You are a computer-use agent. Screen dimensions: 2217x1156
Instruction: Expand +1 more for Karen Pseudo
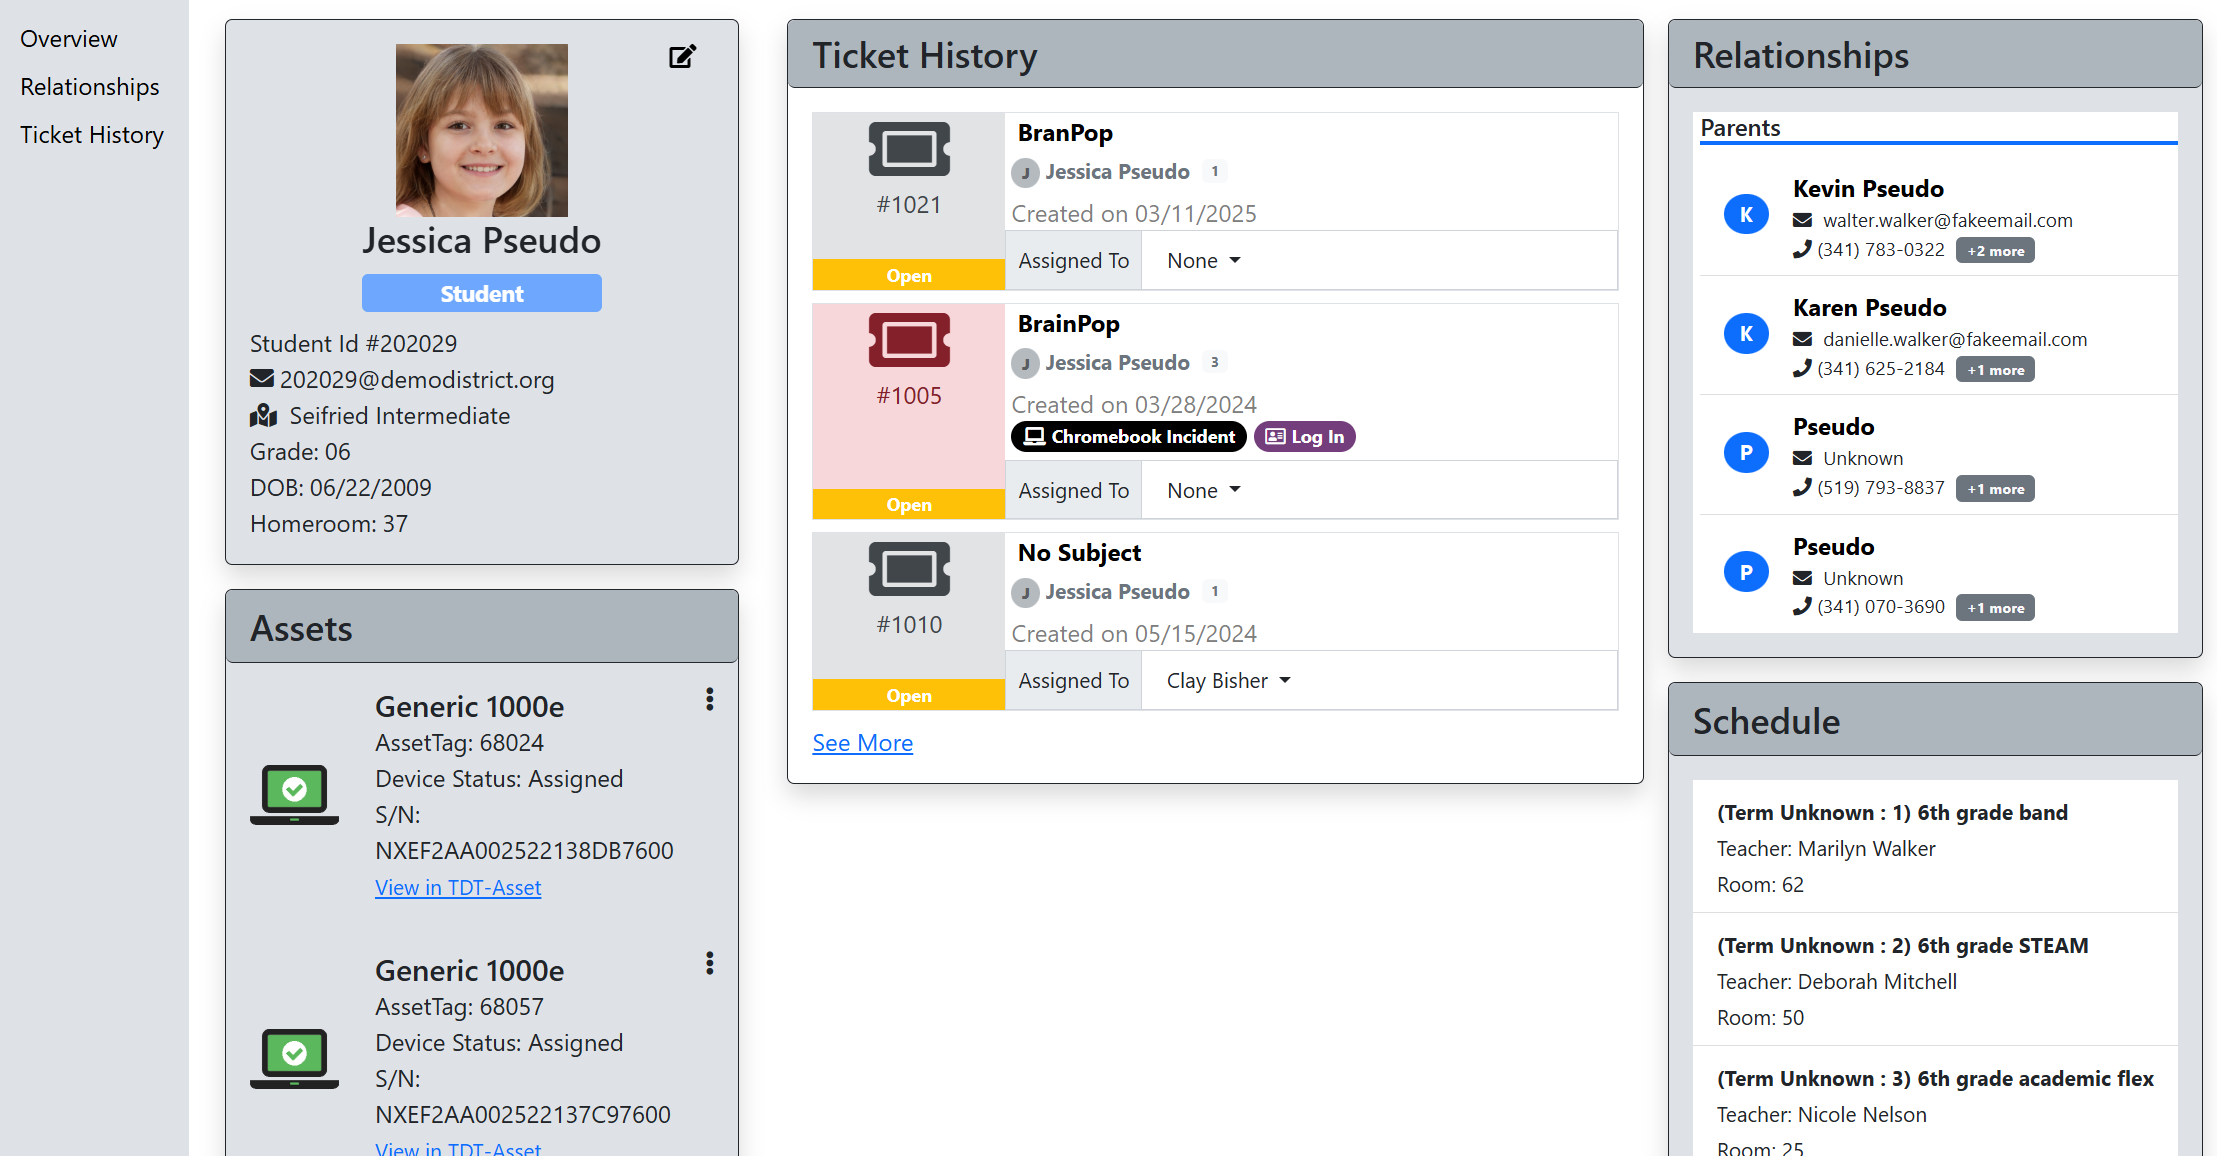coord(1995,370)
